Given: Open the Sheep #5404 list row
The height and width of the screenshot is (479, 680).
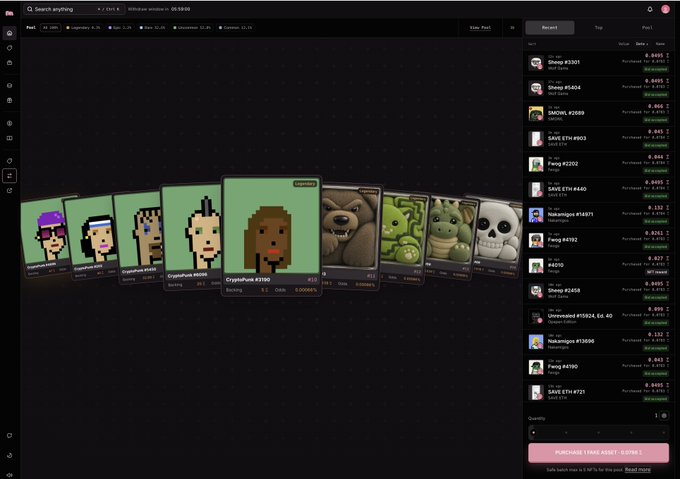Looking at the screenshot, I should (x=598, y=88).
